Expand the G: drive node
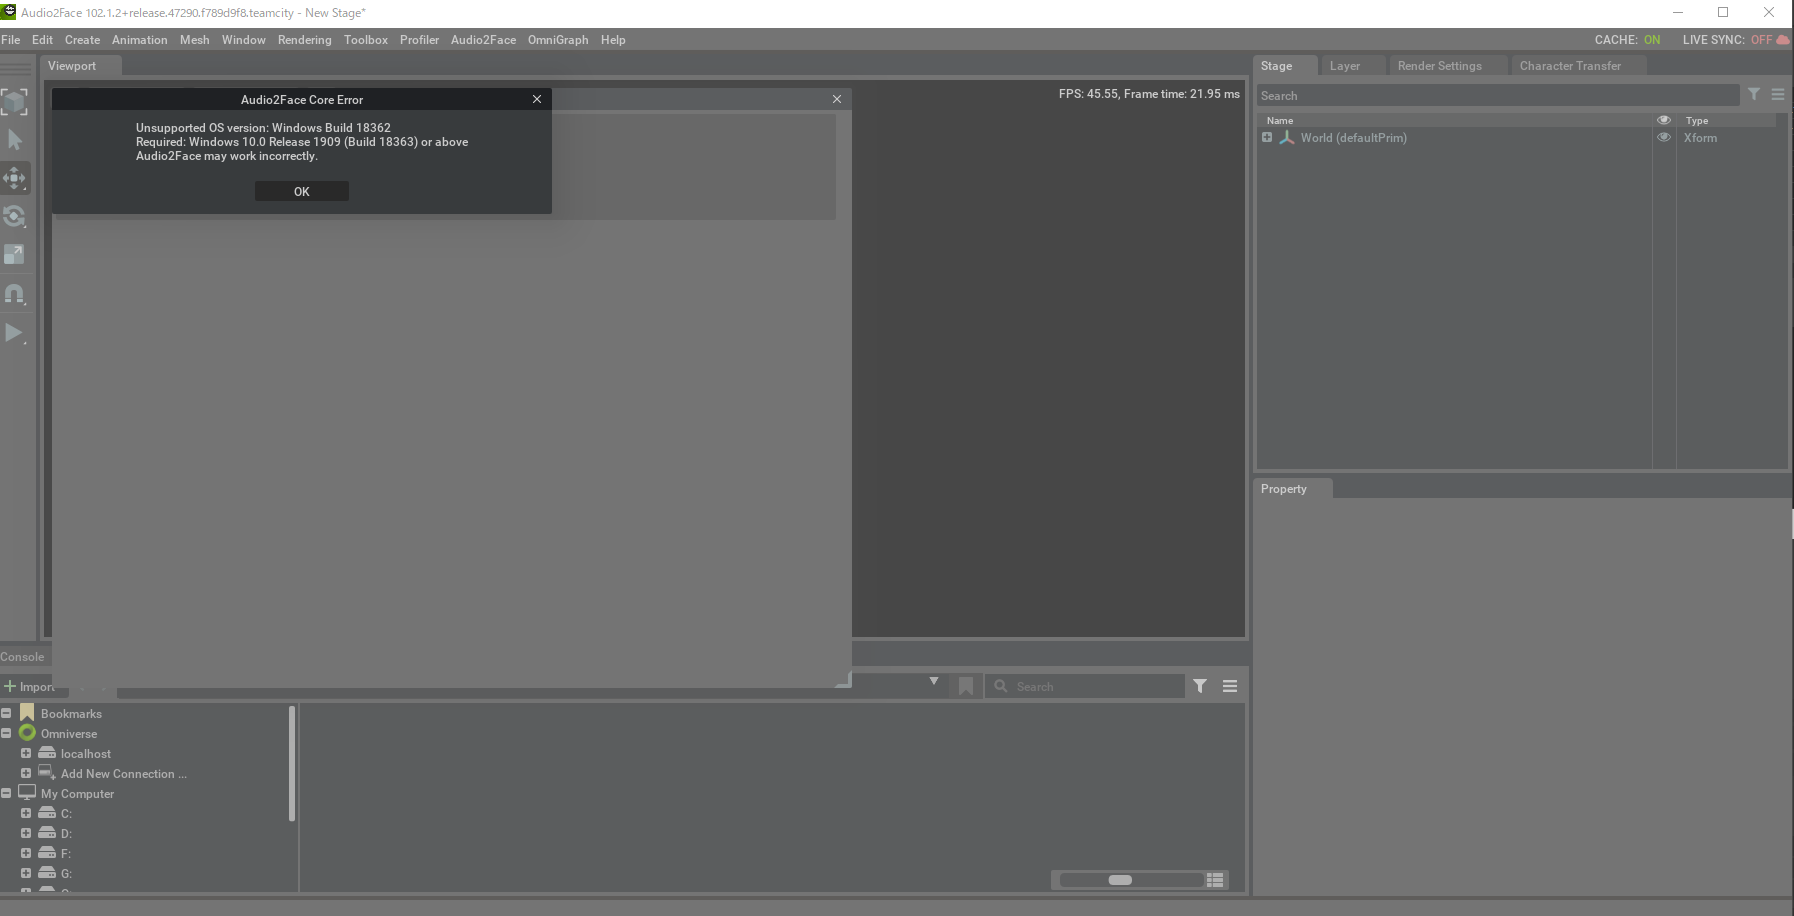The height and width of the screenshot is (916, 1794). [x=26, y=873]
